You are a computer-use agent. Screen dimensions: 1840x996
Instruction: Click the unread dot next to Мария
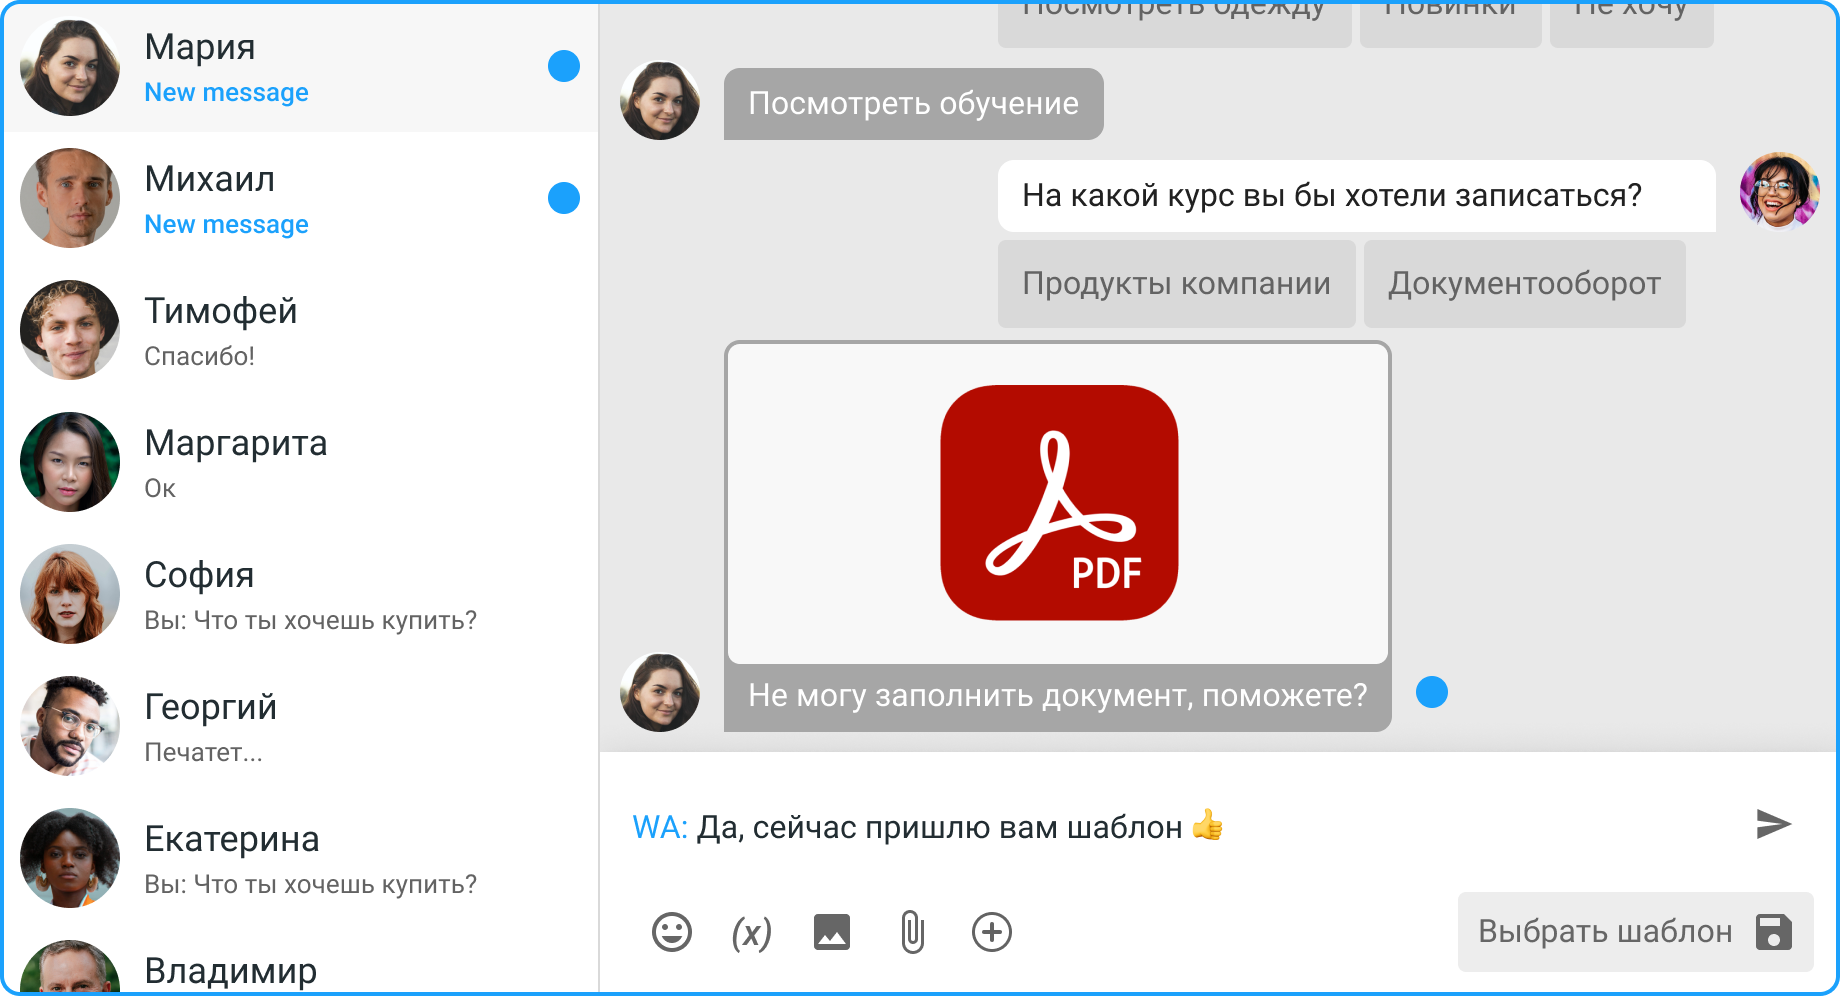point(564,66)
